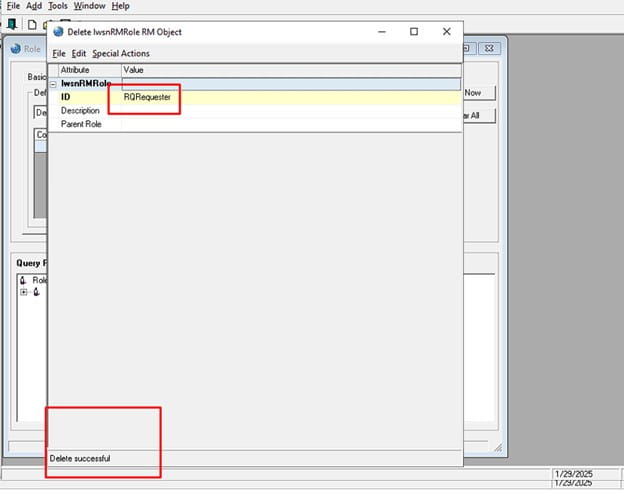Select the Description attribute row

point(80,110)
